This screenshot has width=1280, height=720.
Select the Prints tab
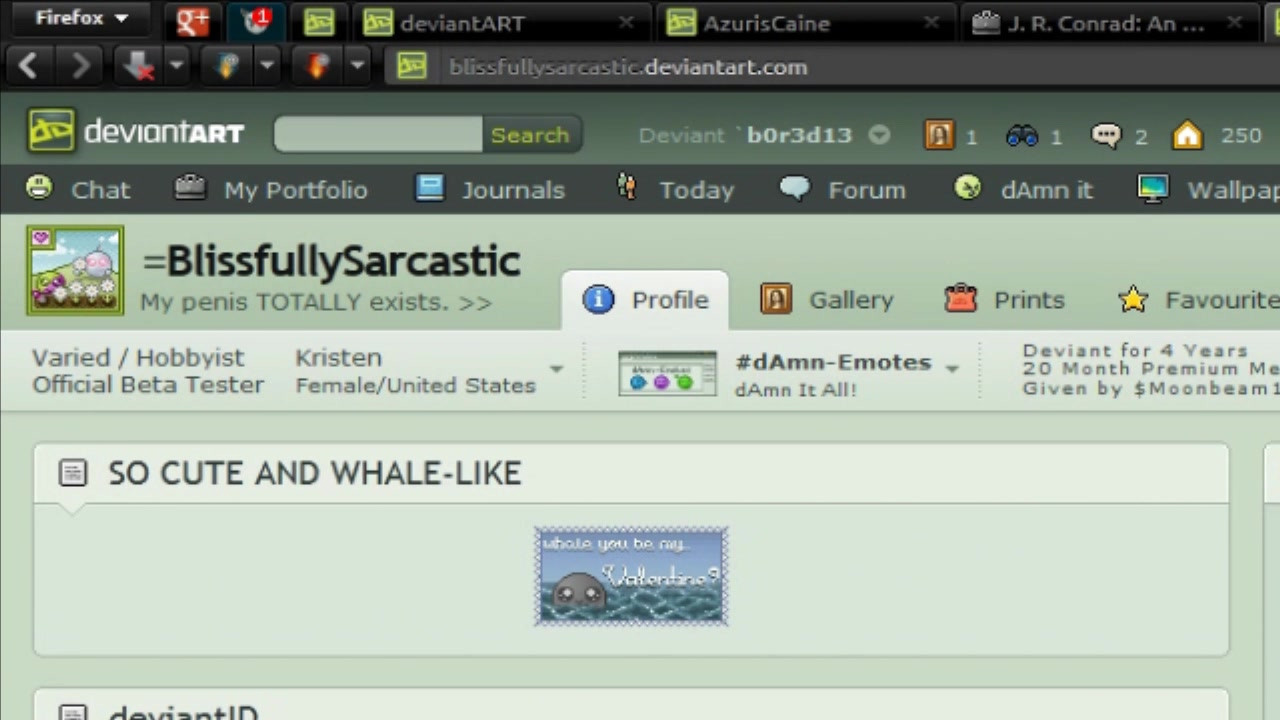[x=1005, y=300]
